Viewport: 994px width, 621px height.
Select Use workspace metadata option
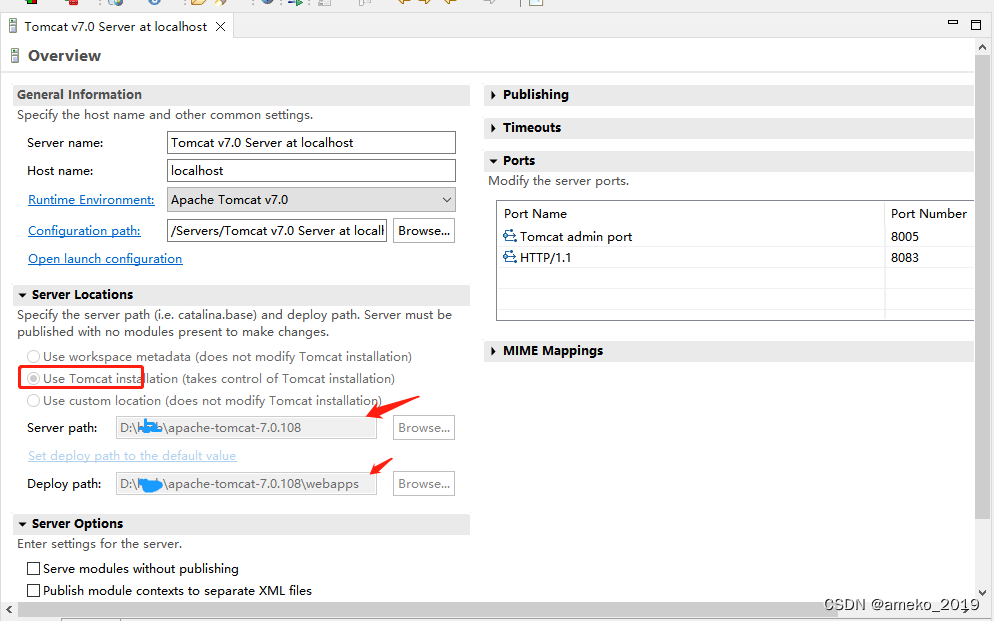tap(34, 356)
